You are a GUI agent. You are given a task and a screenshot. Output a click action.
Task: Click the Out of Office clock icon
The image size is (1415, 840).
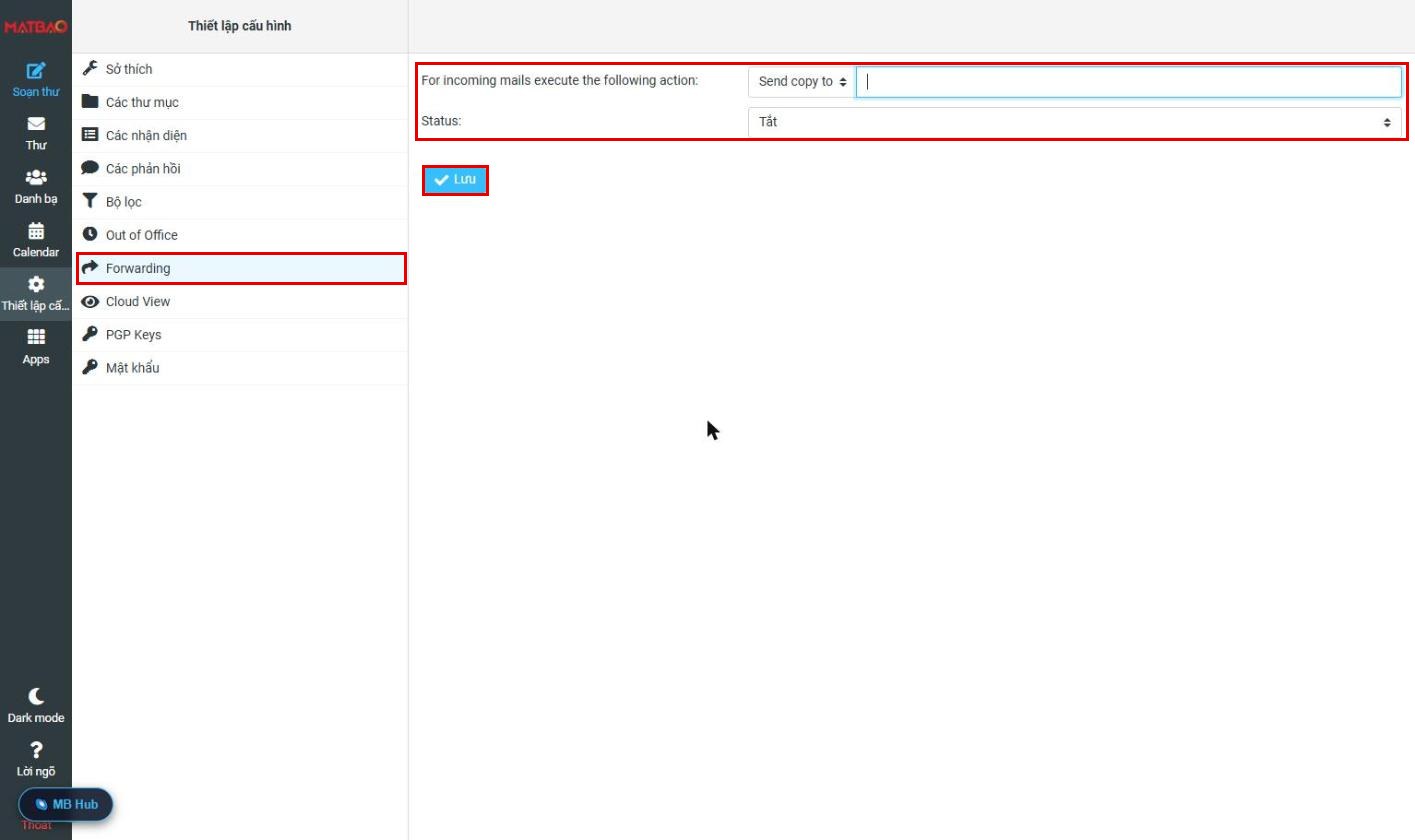(90, 234)
